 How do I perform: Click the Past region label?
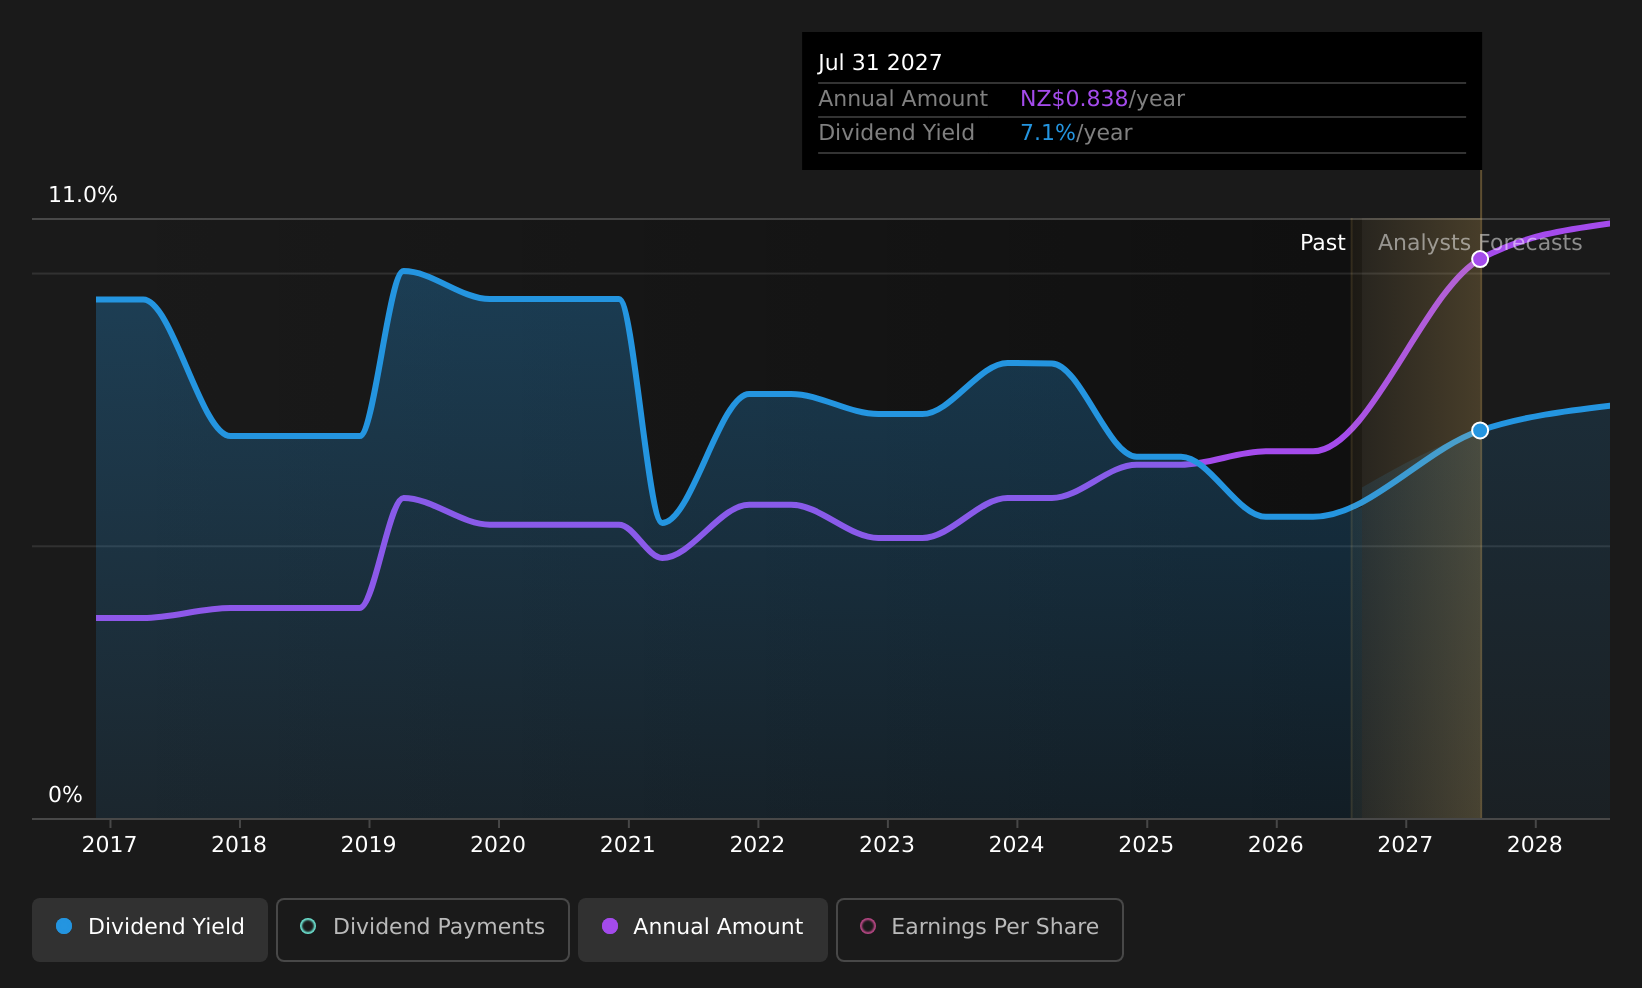click(x=1323, y=243)
